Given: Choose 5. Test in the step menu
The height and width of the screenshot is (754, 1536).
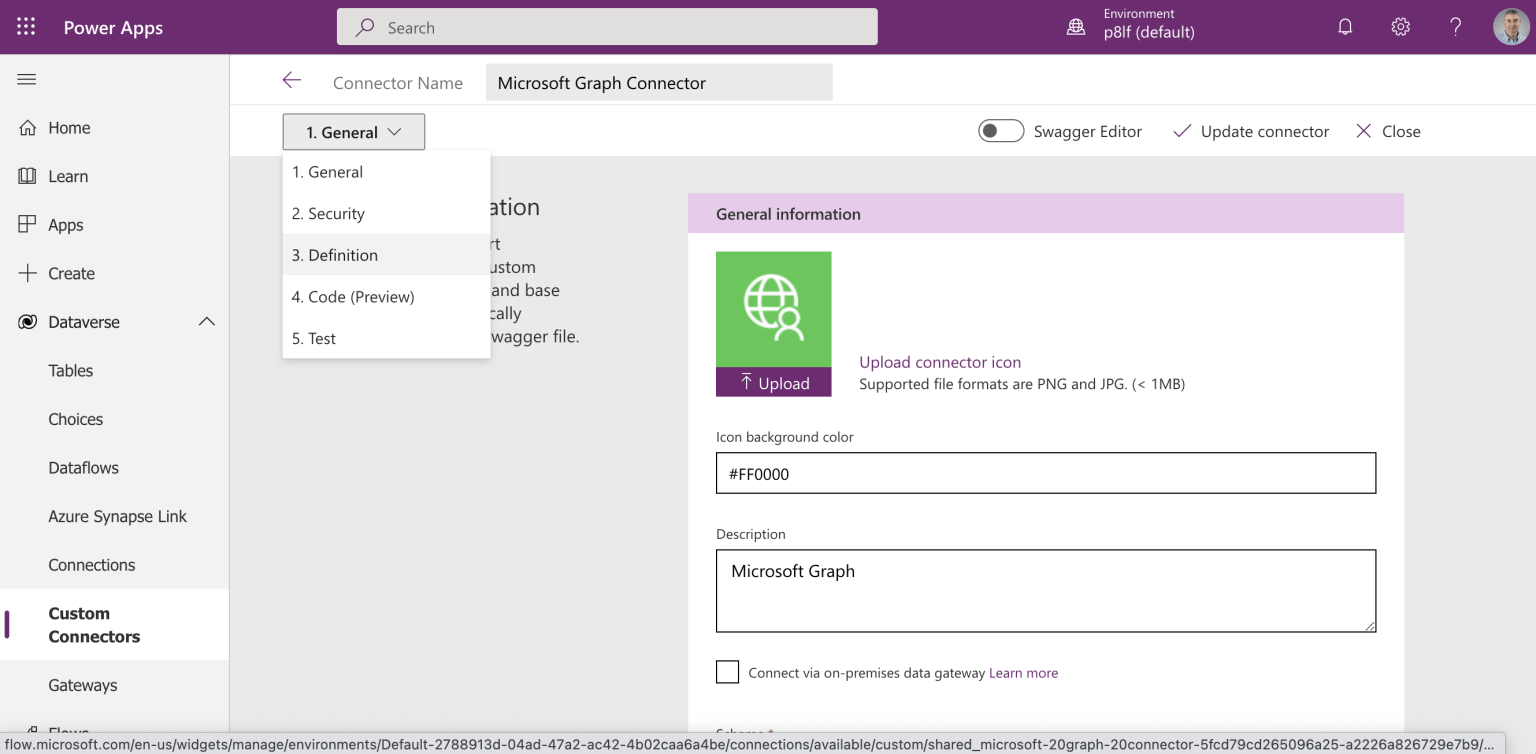Looking at the screenshot, I should (314, 338).
